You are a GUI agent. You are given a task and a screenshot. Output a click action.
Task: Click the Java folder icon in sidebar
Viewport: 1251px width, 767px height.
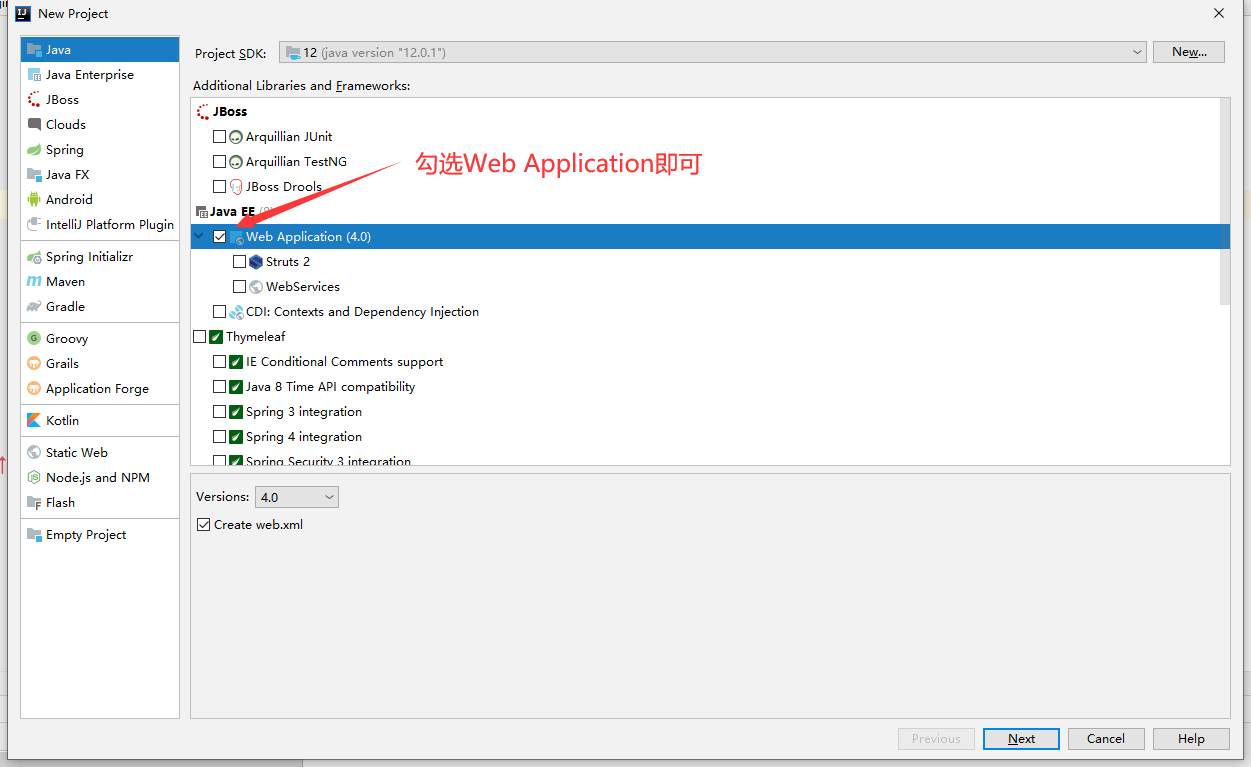pyautogui.click(x=34, y=49)
